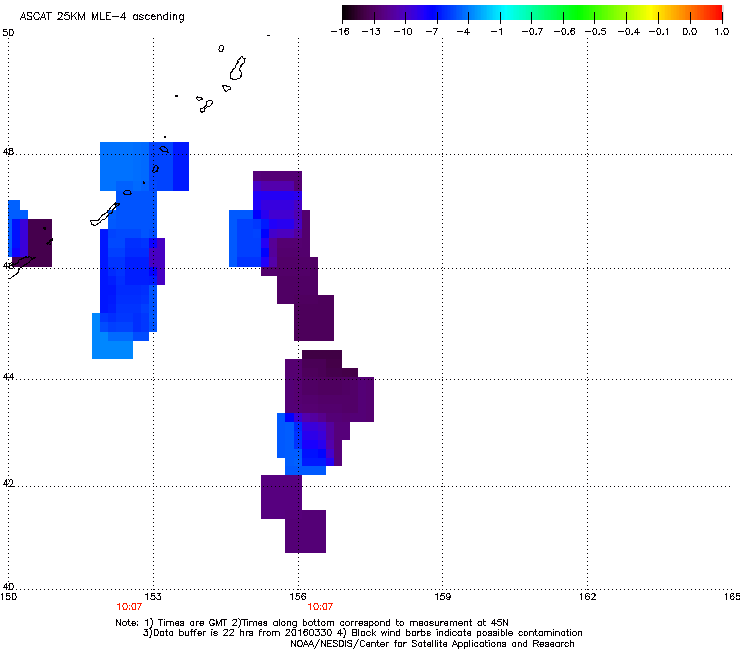Select the '0.0' color scale label
The height and width of the screenshot is (650, 740).
690,32
